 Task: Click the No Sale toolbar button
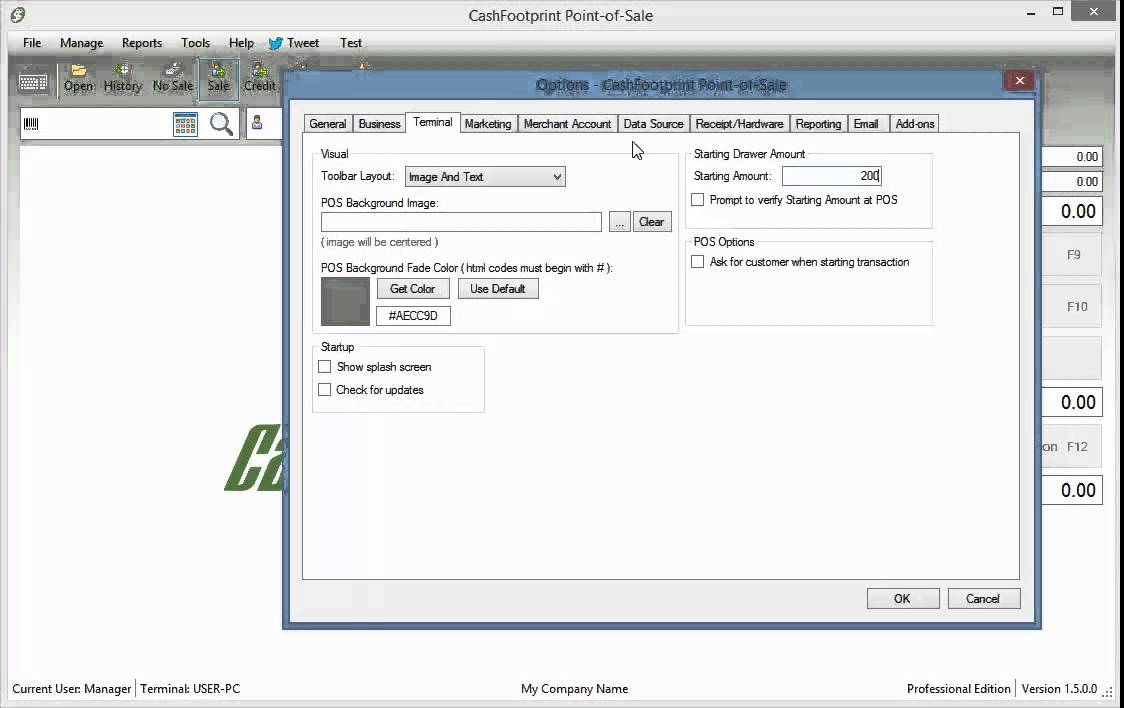(x=173, y=78)
